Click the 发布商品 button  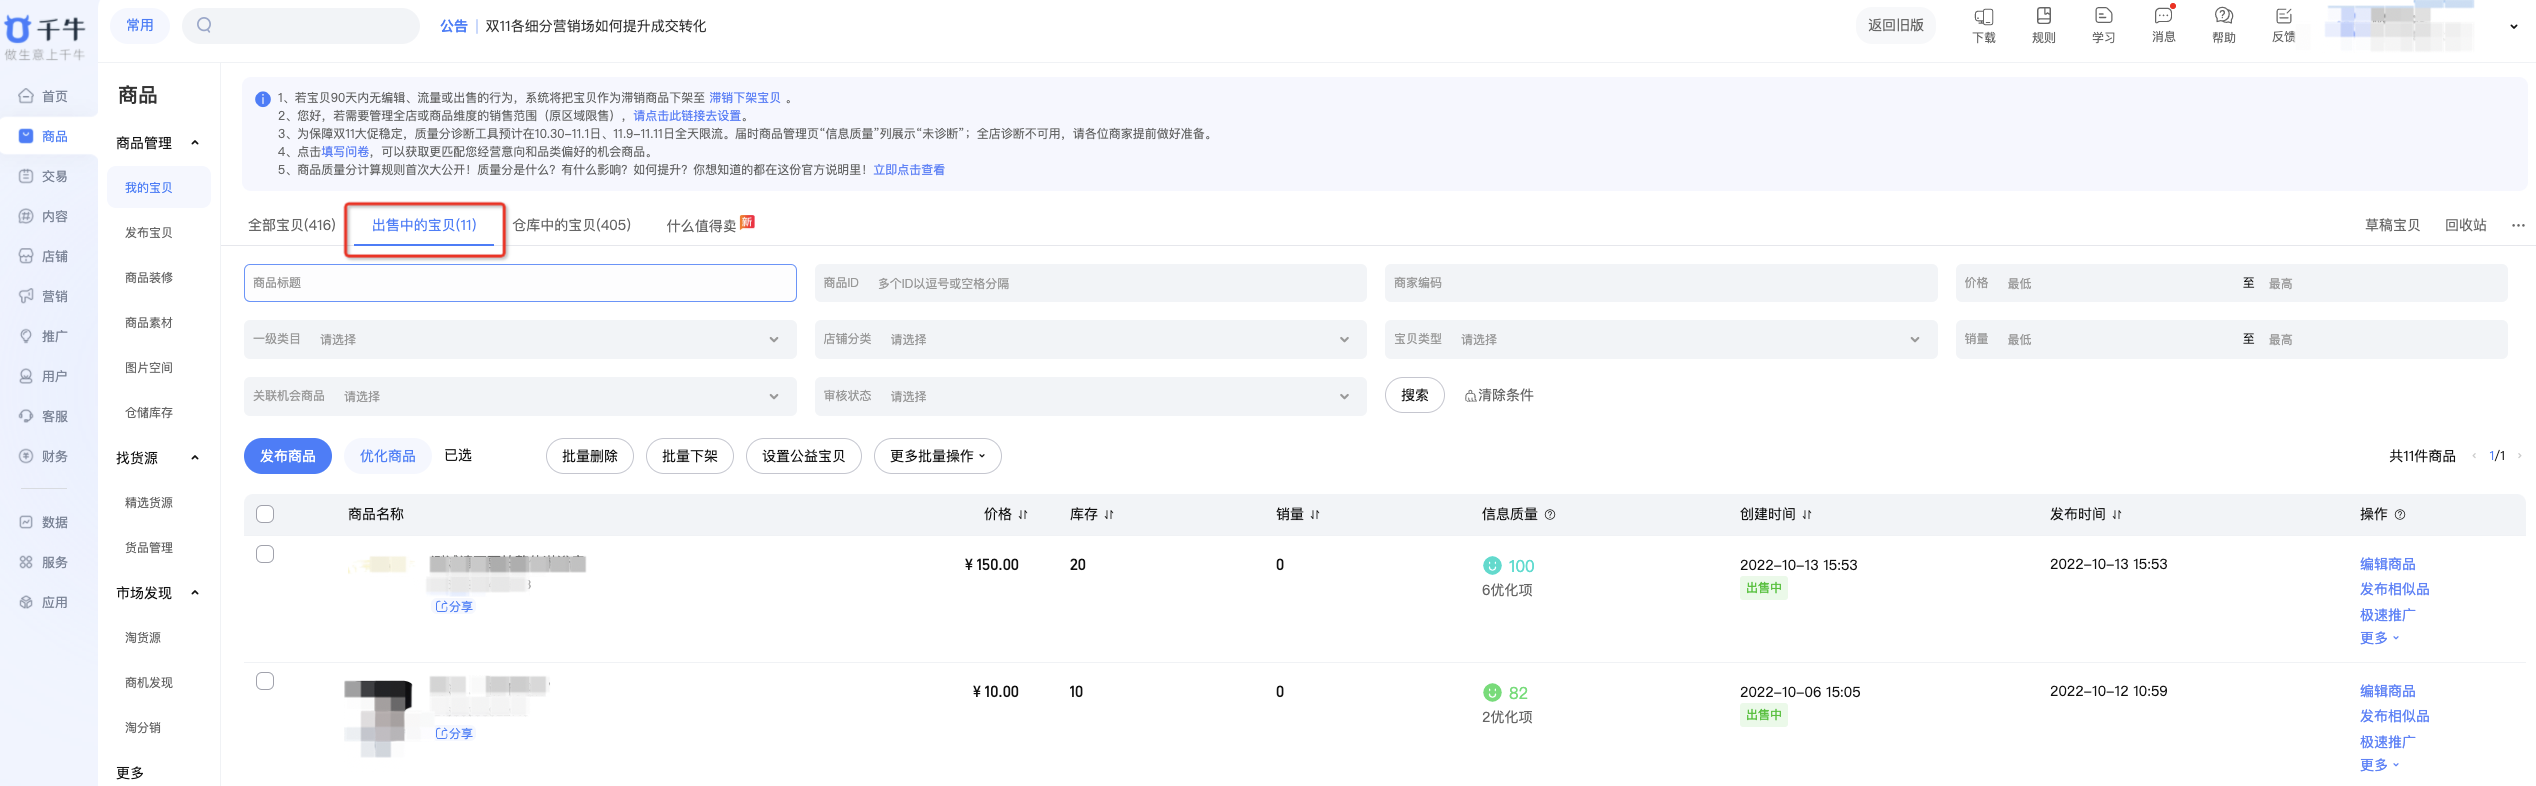coord(288,456)
